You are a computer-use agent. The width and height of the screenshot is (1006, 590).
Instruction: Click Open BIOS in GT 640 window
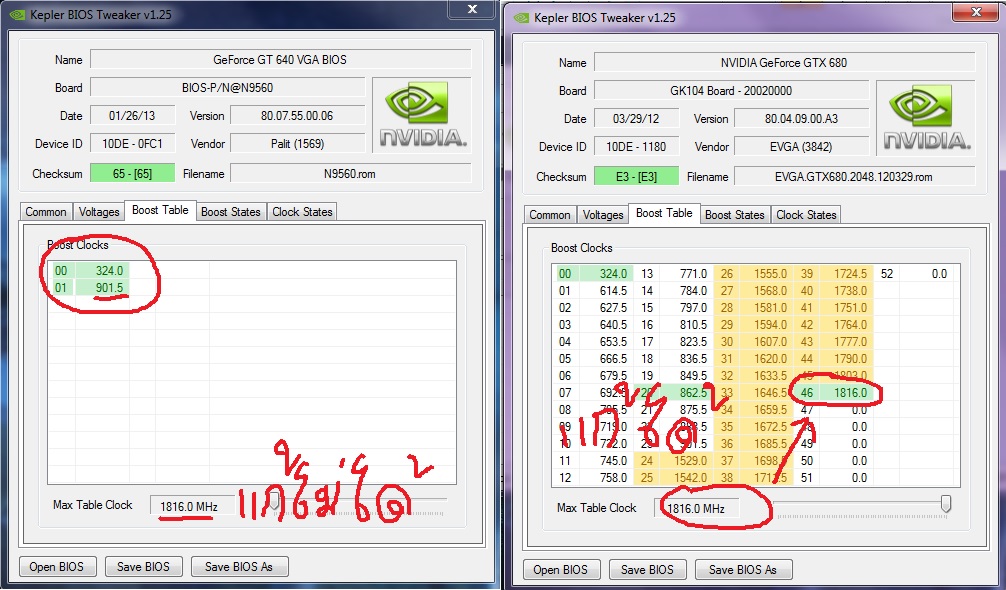click(56, 567)
